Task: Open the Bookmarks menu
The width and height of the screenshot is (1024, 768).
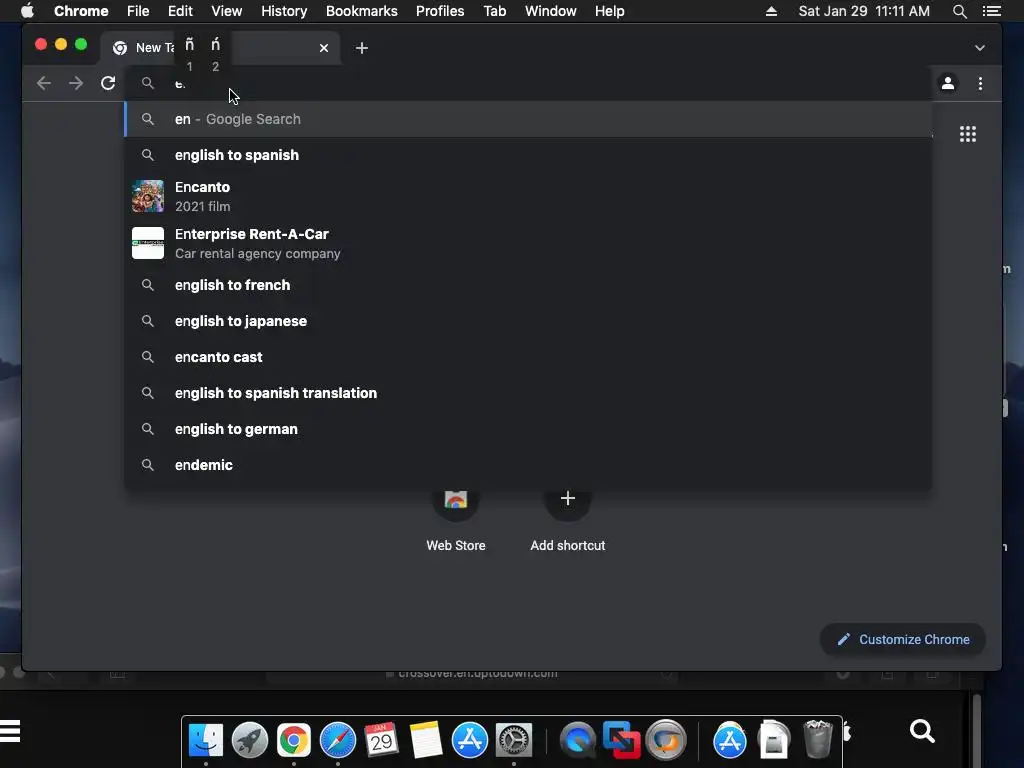Action: 361,11
